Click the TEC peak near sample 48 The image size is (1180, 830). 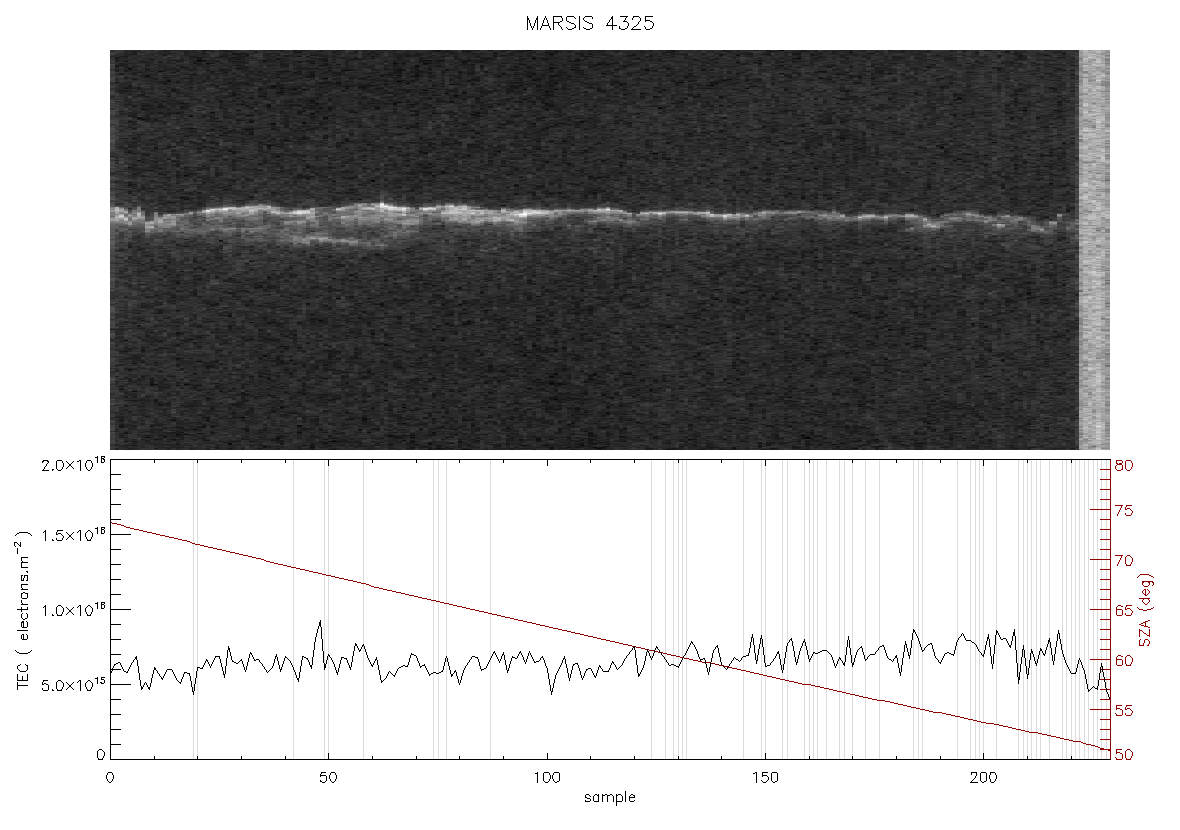(x=320, y=622)
